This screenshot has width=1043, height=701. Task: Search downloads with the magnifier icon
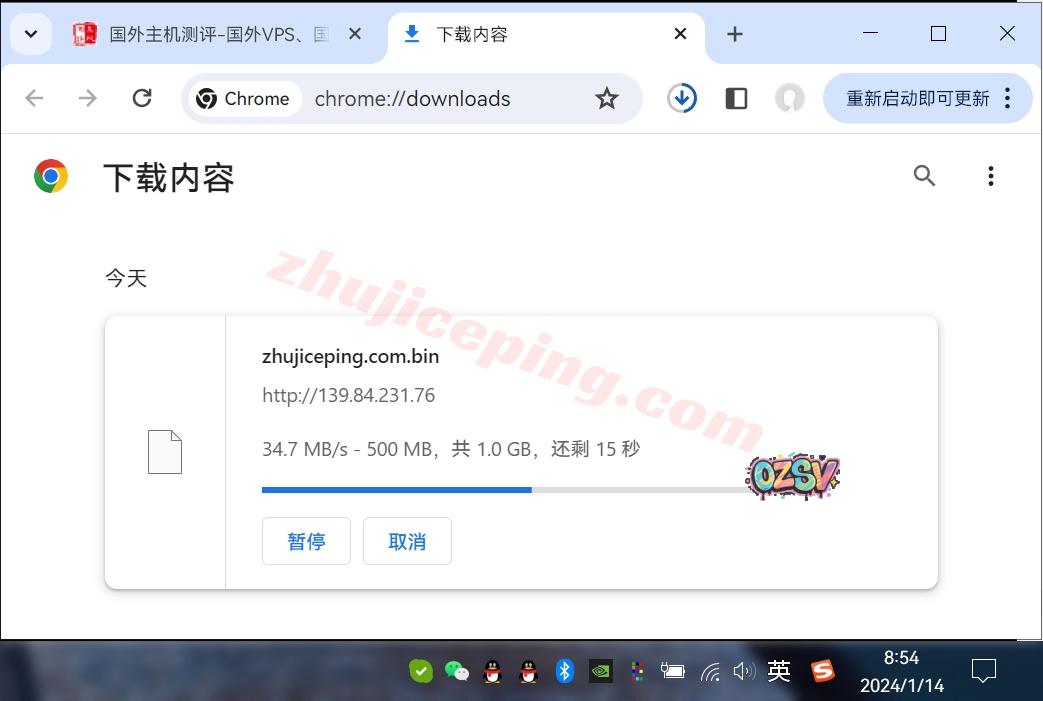click(x=924, y=177)
